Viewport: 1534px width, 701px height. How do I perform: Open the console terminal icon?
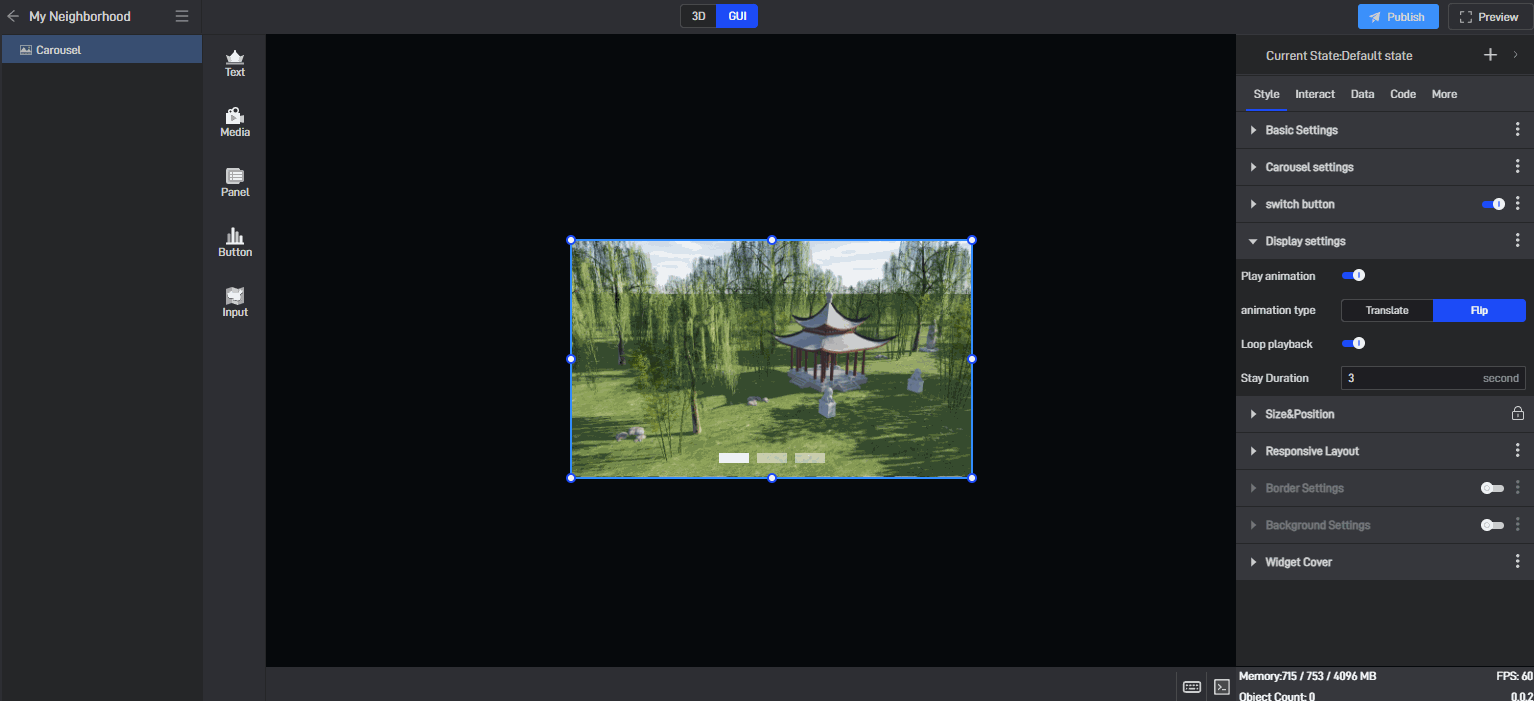click(1221, 687)
